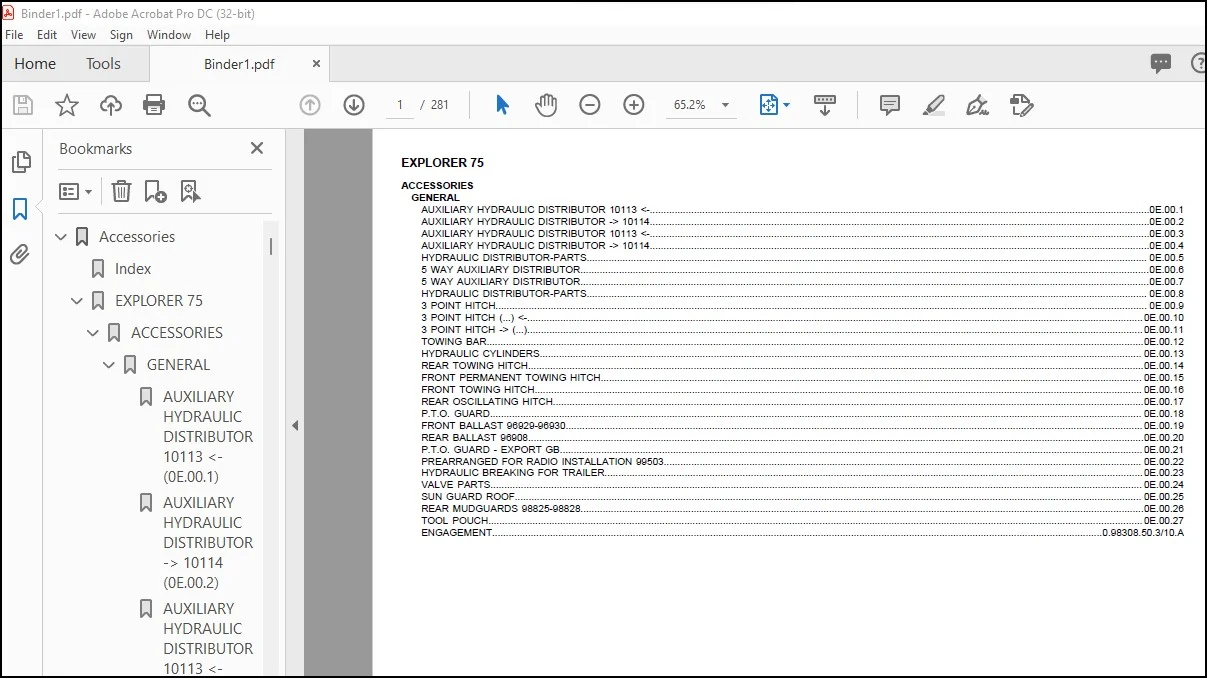Open the find text magnifier tool
The height and width of the screenshot is (678, 1207).
pos(199,105)
